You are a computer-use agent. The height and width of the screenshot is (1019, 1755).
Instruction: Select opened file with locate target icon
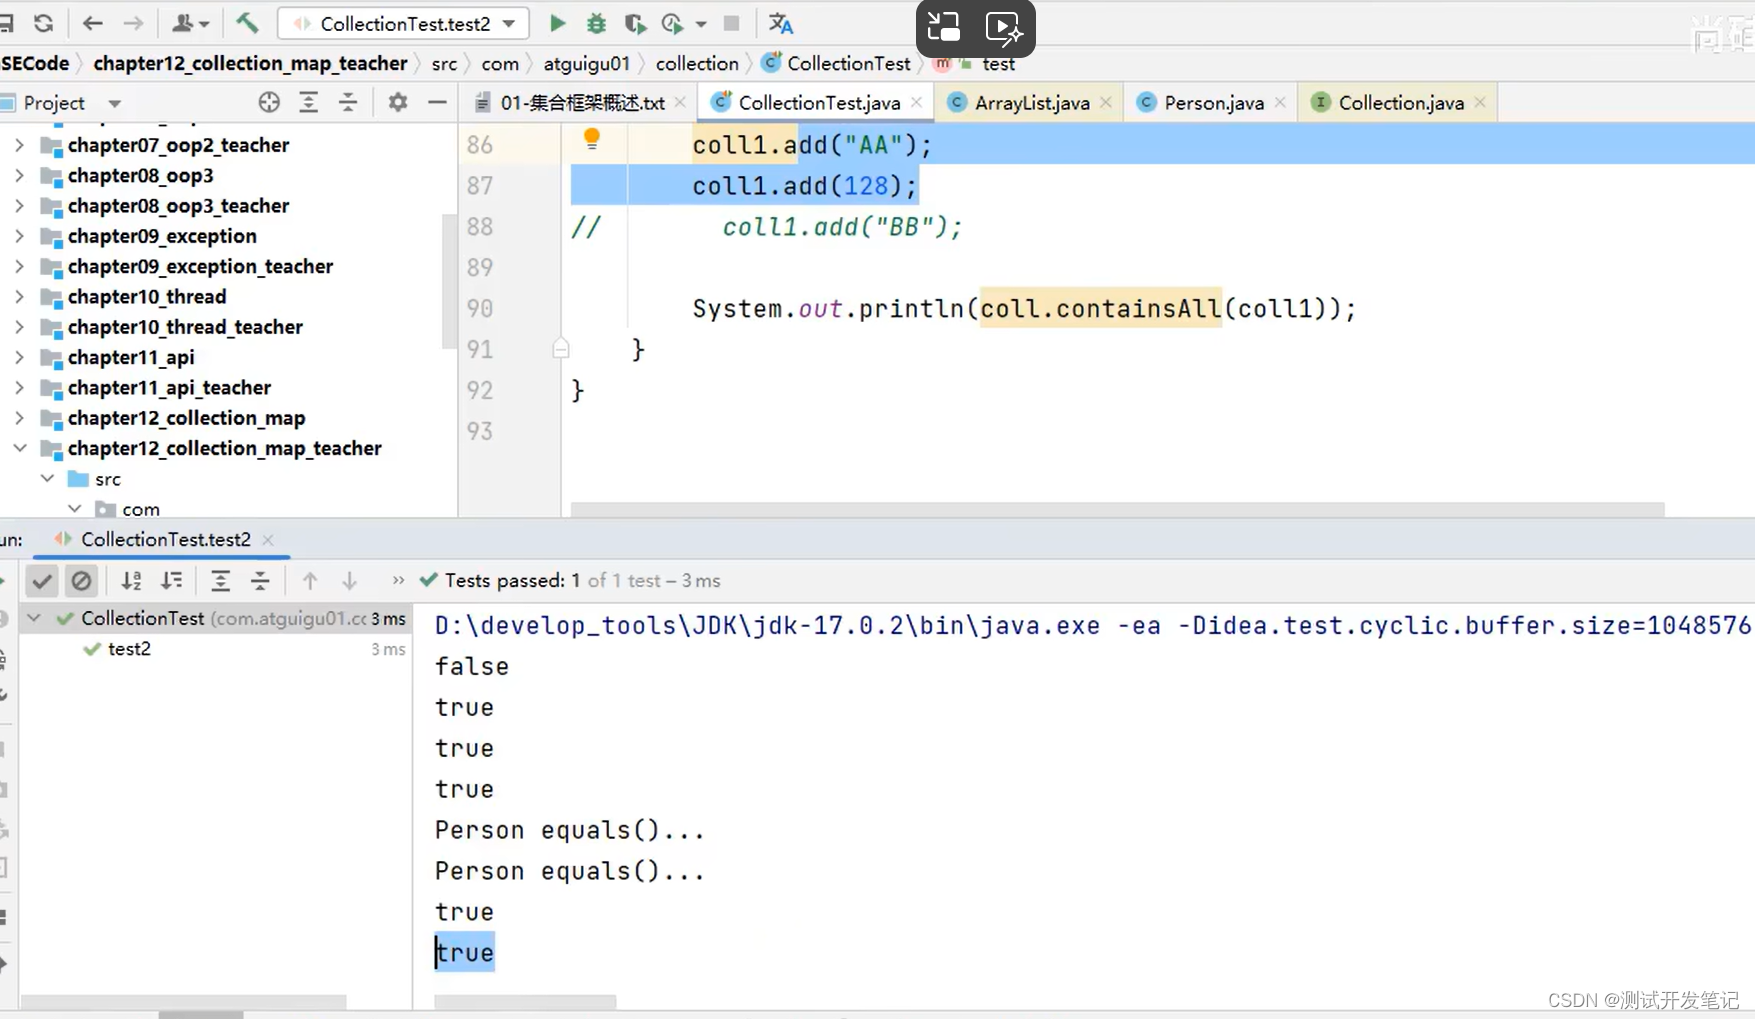pyautogui.click(x=269, y=102)
